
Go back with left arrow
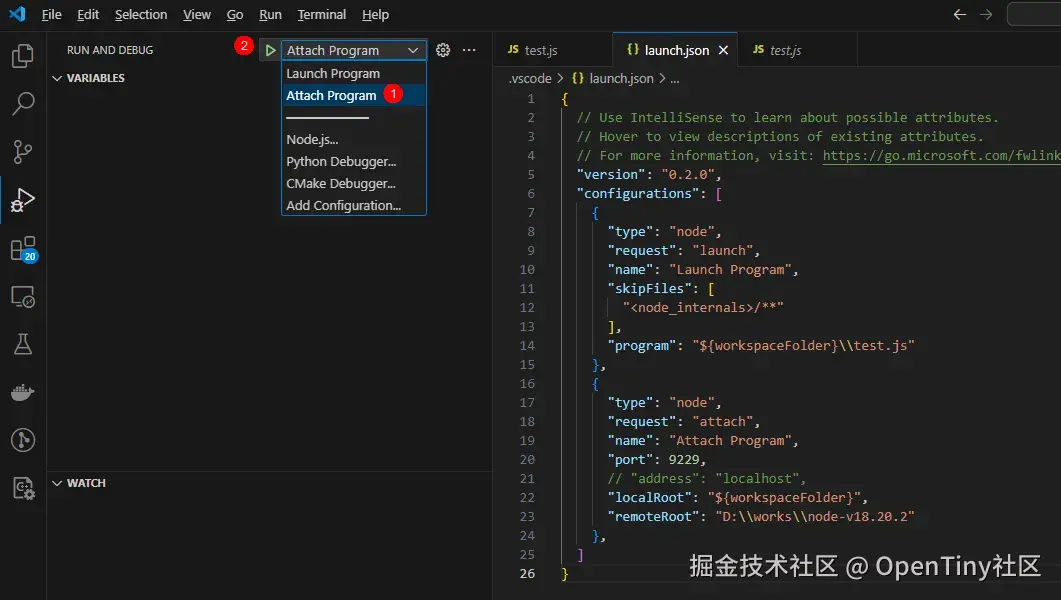coord(960,14)
